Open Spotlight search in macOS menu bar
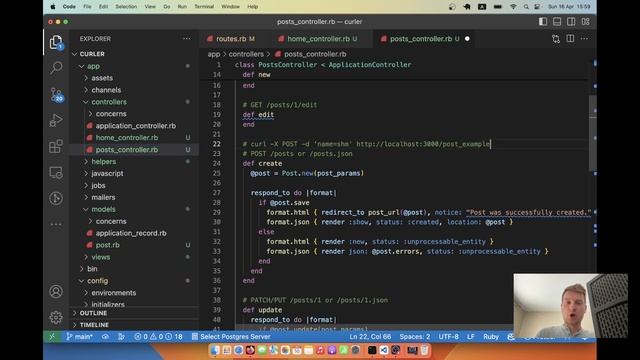The width and height of the screenshot is (640, 360). 526,7
